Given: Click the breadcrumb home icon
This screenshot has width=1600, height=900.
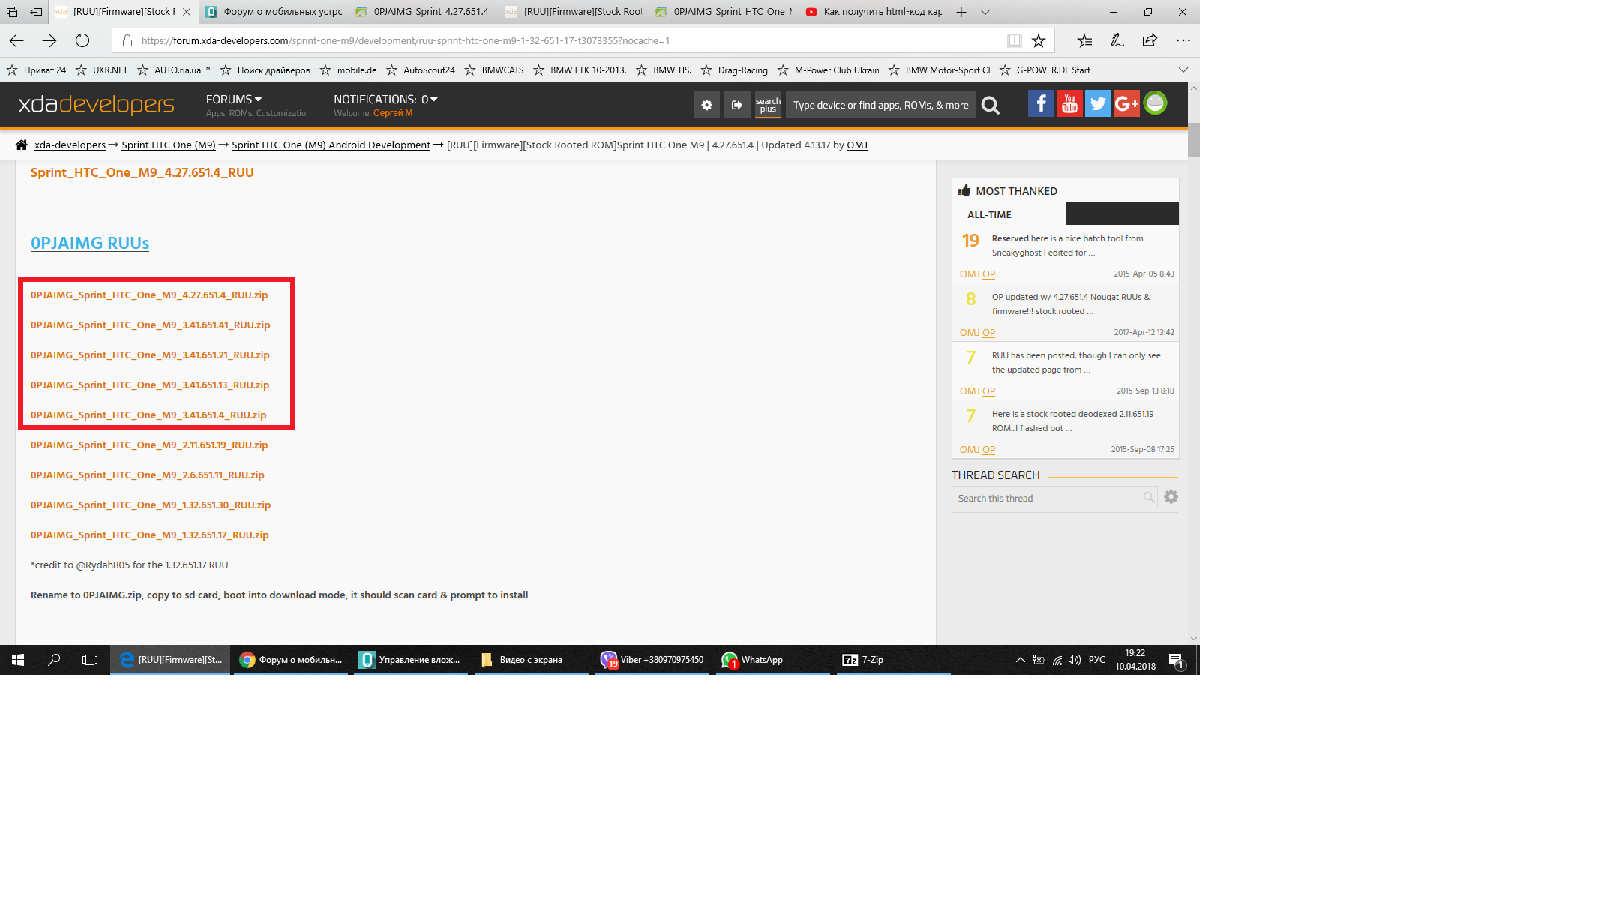Looking at the screenshot, I should coord(21,145).
